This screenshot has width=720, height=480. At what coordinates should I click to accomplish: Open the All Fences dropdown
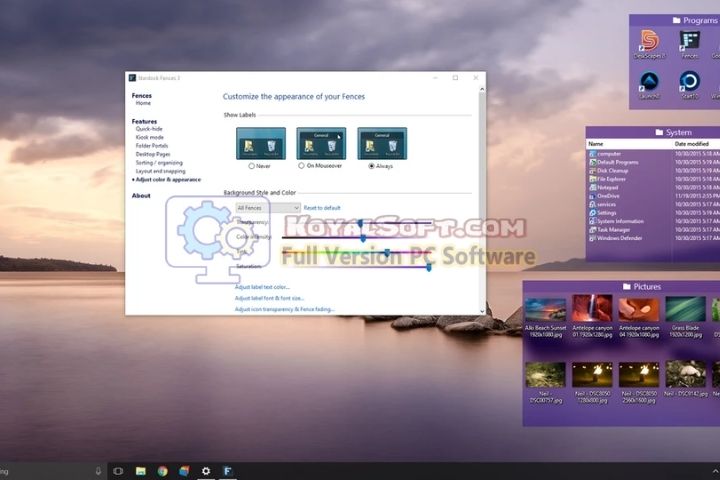268,208
